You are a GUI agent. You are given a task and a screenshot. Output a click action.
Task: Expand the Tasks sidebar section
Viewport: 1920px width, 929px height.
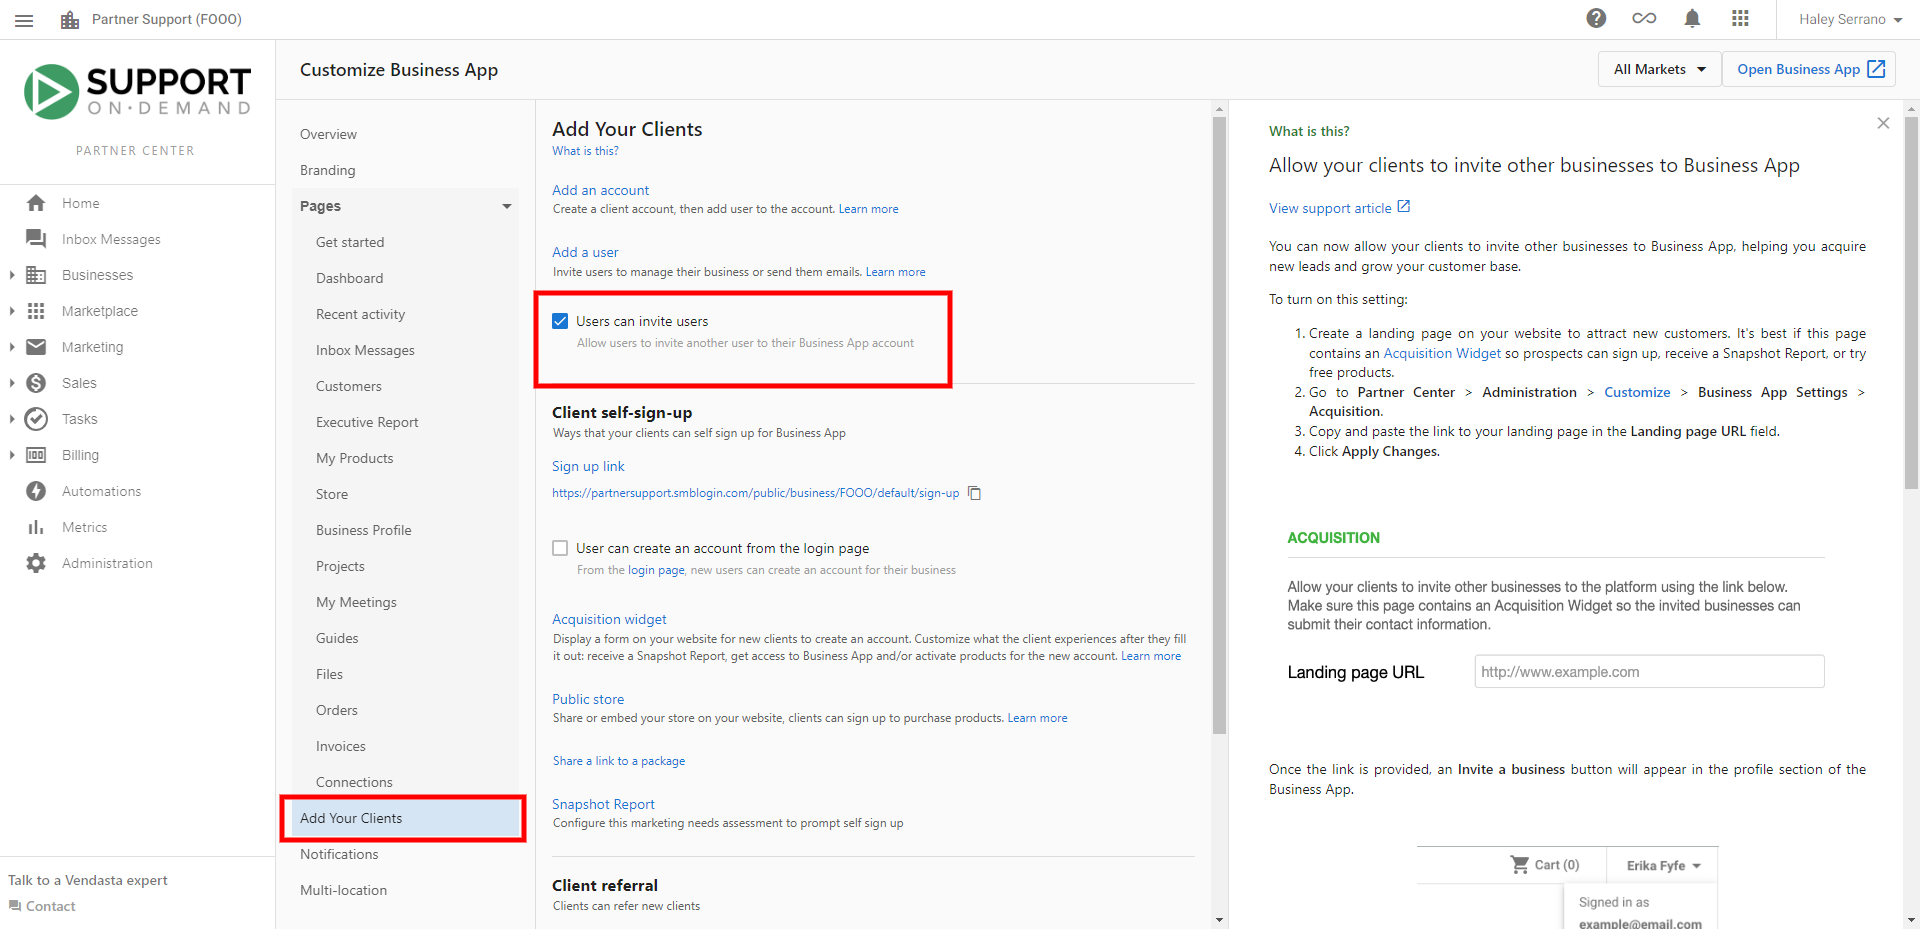coord(11,419)
